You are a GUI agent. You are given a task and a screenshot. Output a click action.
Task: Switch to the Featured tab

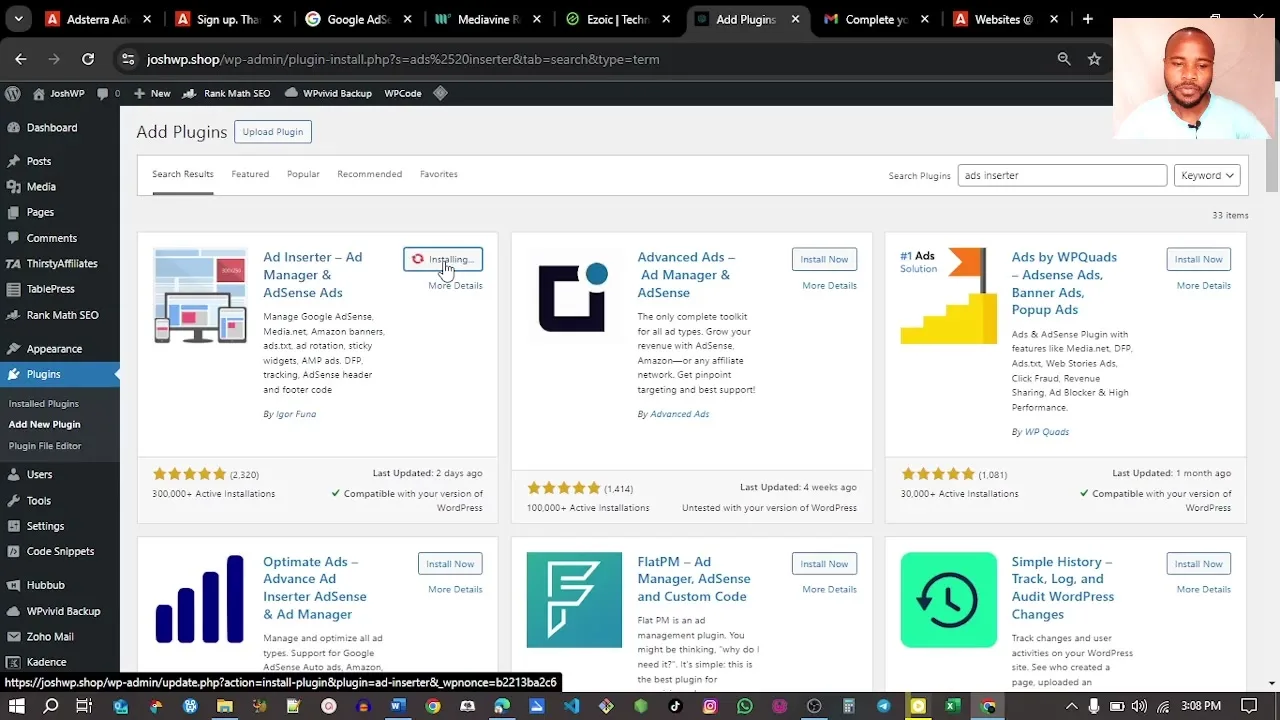tap(250, 174)
